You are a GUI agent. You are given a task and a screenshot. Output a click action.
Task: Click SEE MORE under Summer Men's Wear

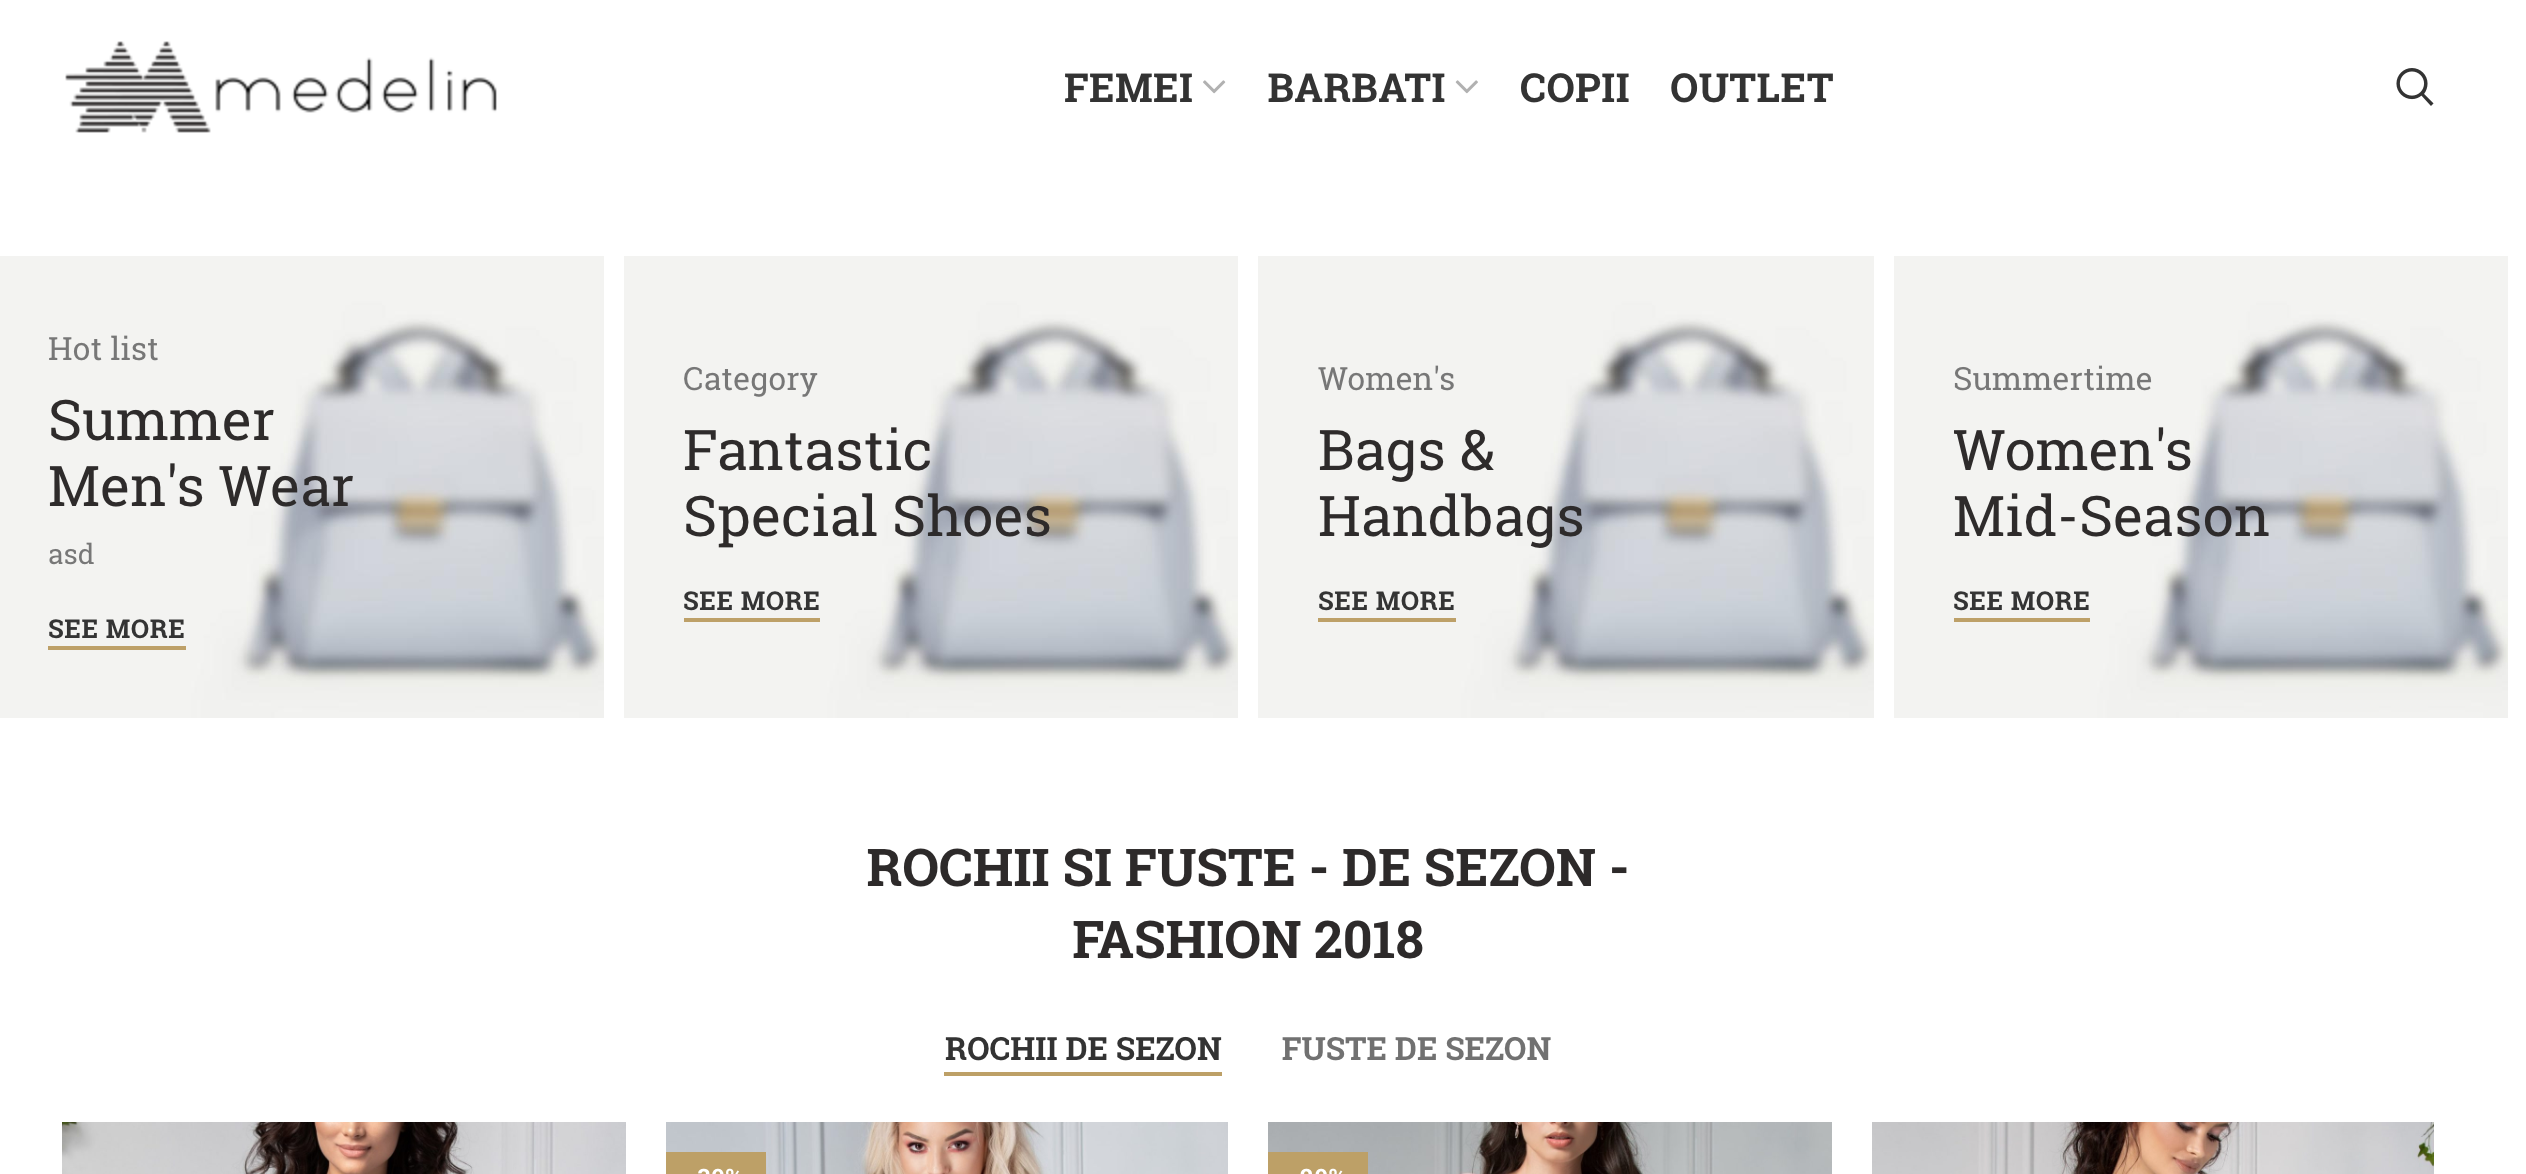[x=117, y=630]
